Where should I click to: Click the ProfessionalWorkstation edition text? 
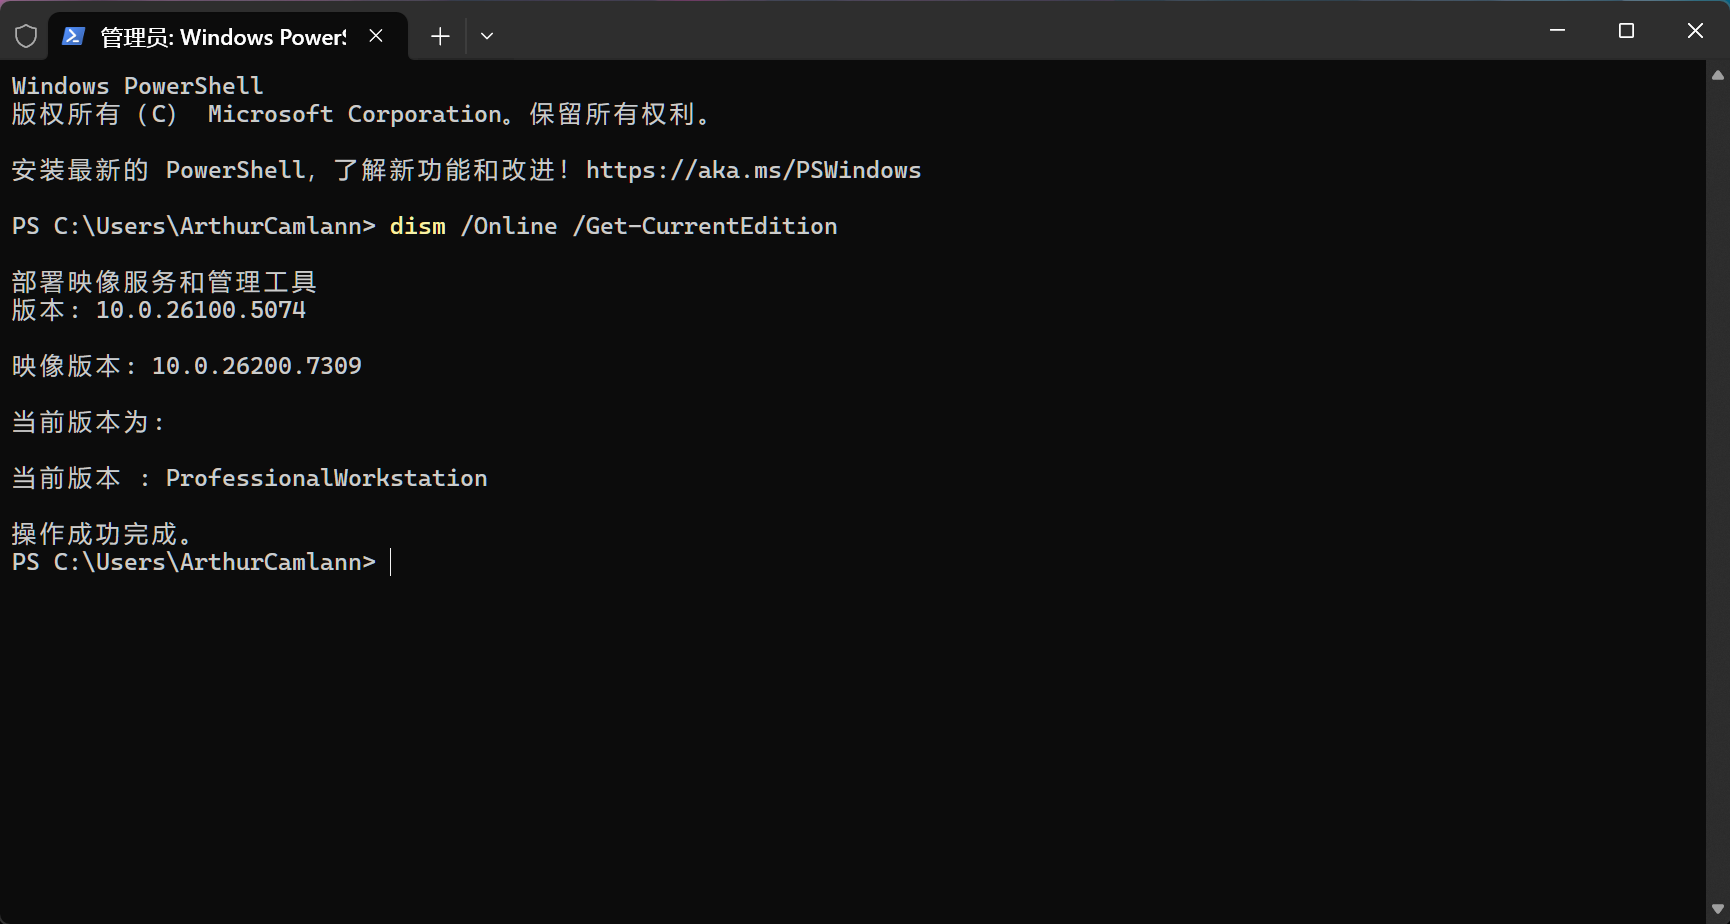[x=326, y=478]
